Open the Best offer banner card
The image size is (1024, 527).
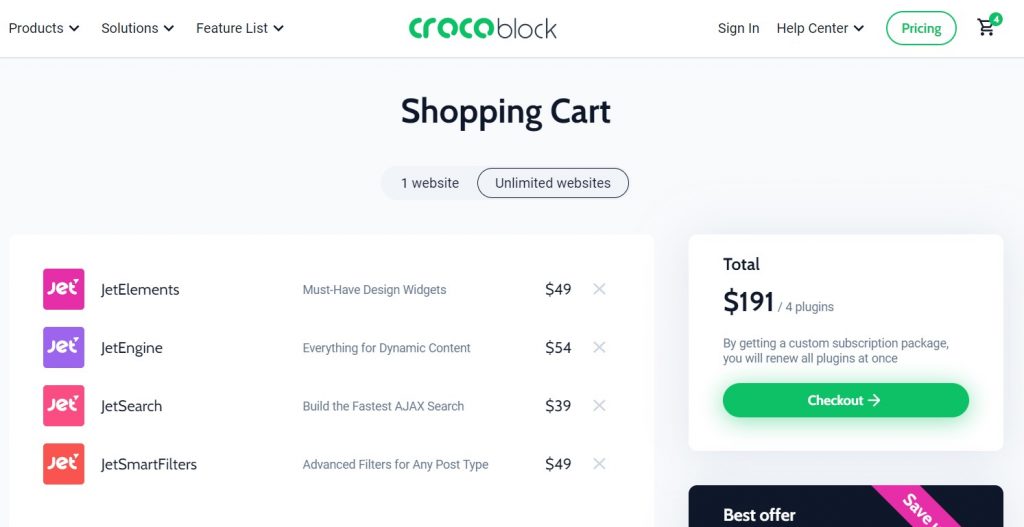tap(846, 506)
